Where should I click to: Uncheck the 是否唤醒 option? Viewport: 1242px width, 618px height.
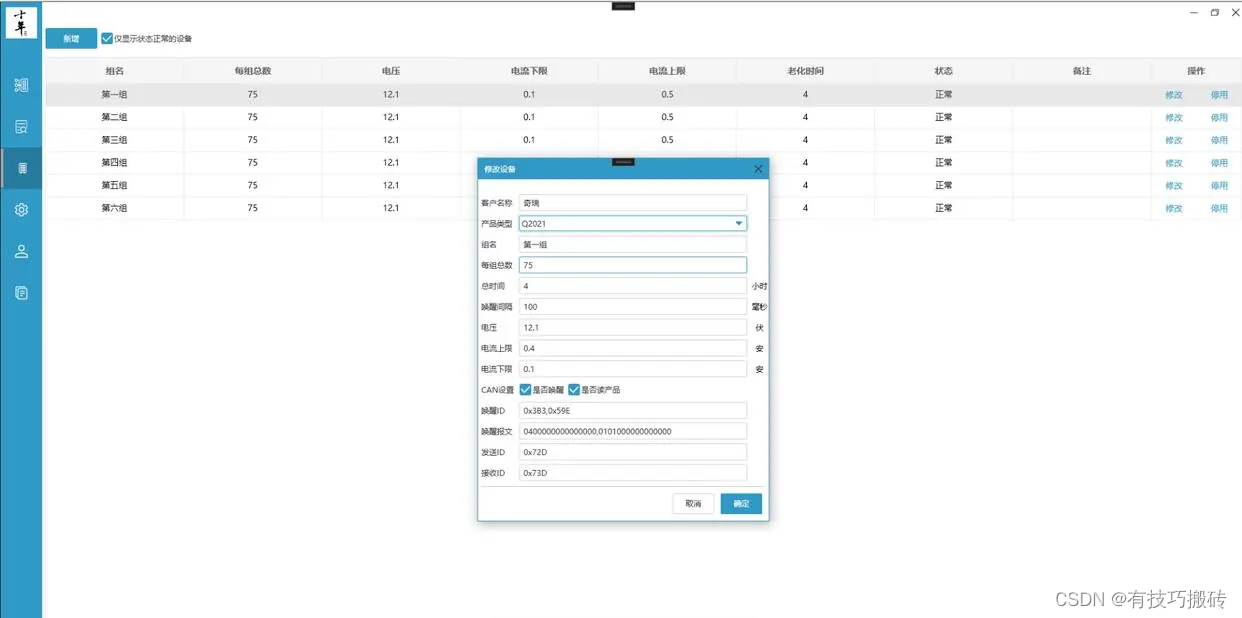pyautogui.click(x=524, y=389)
